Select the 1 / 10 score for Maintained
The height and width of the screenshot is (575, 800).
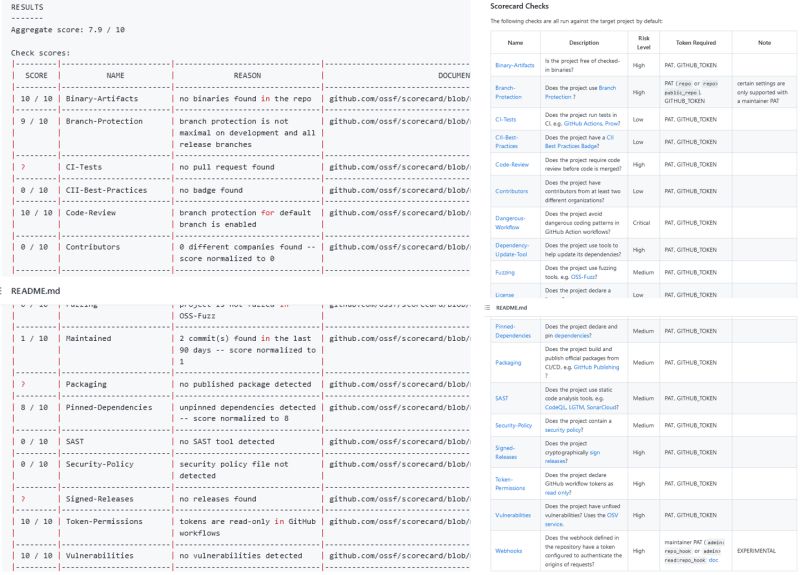pos(34,339)
